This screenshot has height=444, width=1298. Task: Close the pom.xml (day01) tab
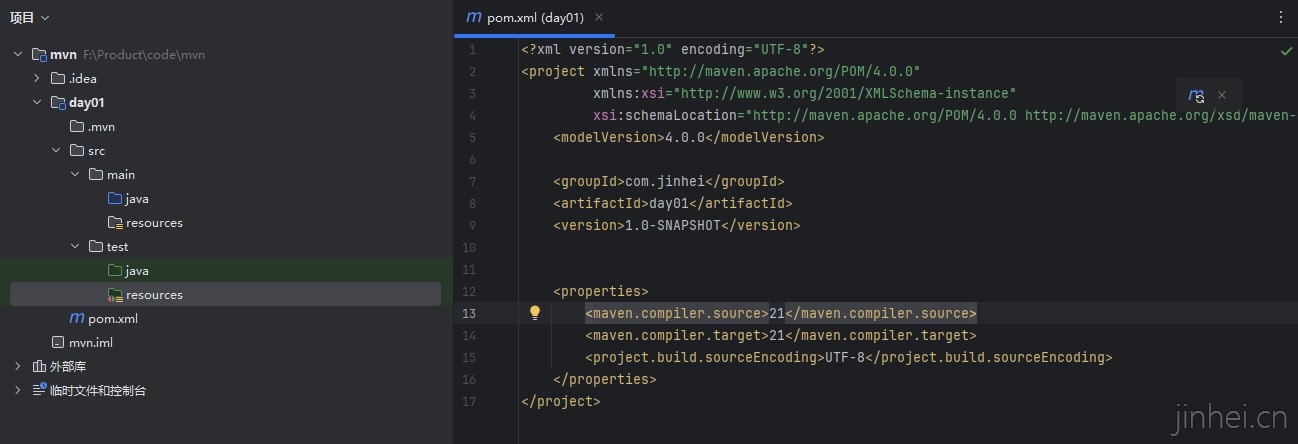(599, 17)
